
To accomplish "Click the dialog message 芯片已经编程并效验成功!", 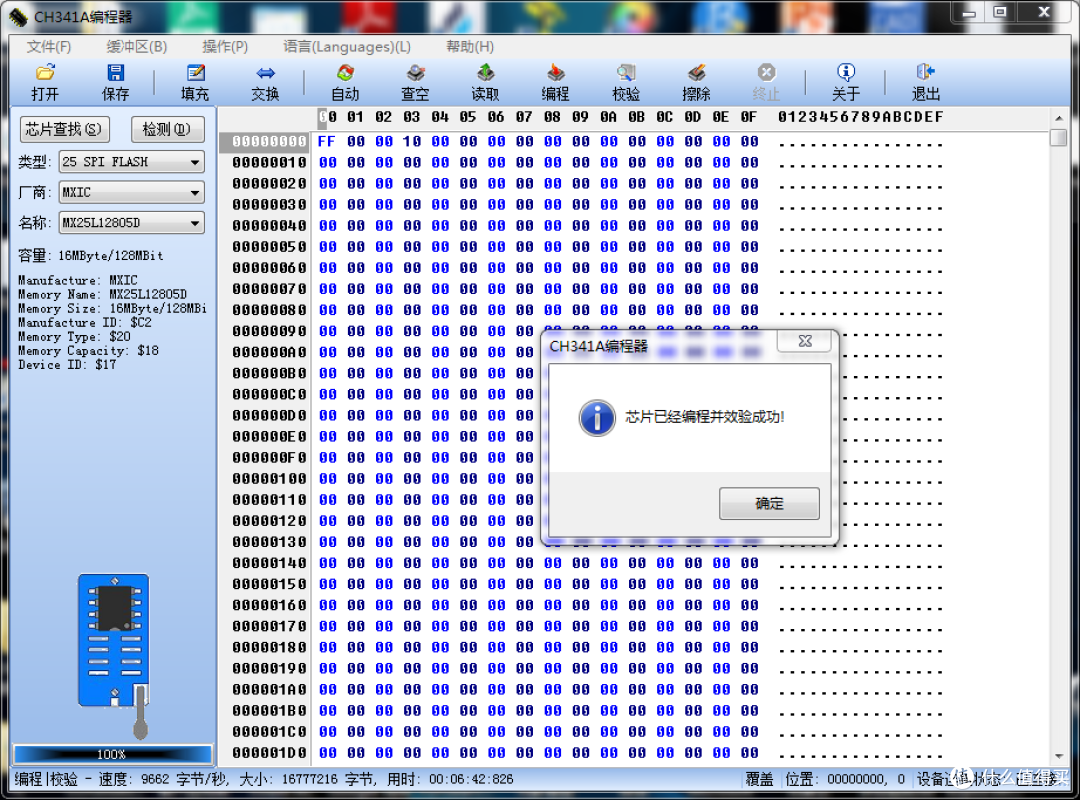I will click(x=705, y=417).
